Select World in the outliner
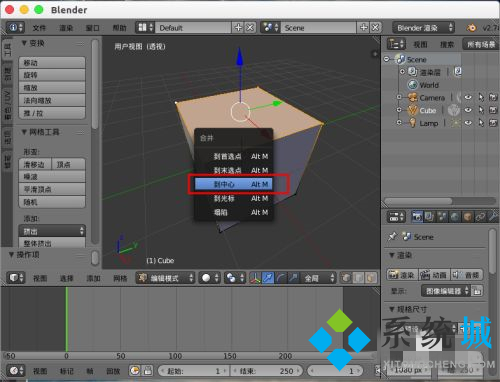Image resolution: width=500 pixels, height=382 pixels. pyautogui.click(x=429, y=85)
